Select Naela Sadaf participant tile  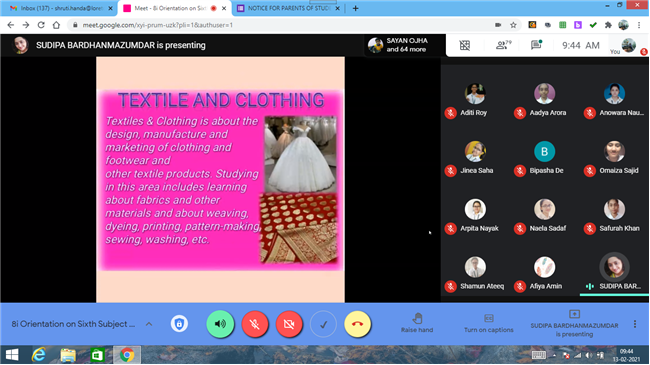(x=544, y=216)
